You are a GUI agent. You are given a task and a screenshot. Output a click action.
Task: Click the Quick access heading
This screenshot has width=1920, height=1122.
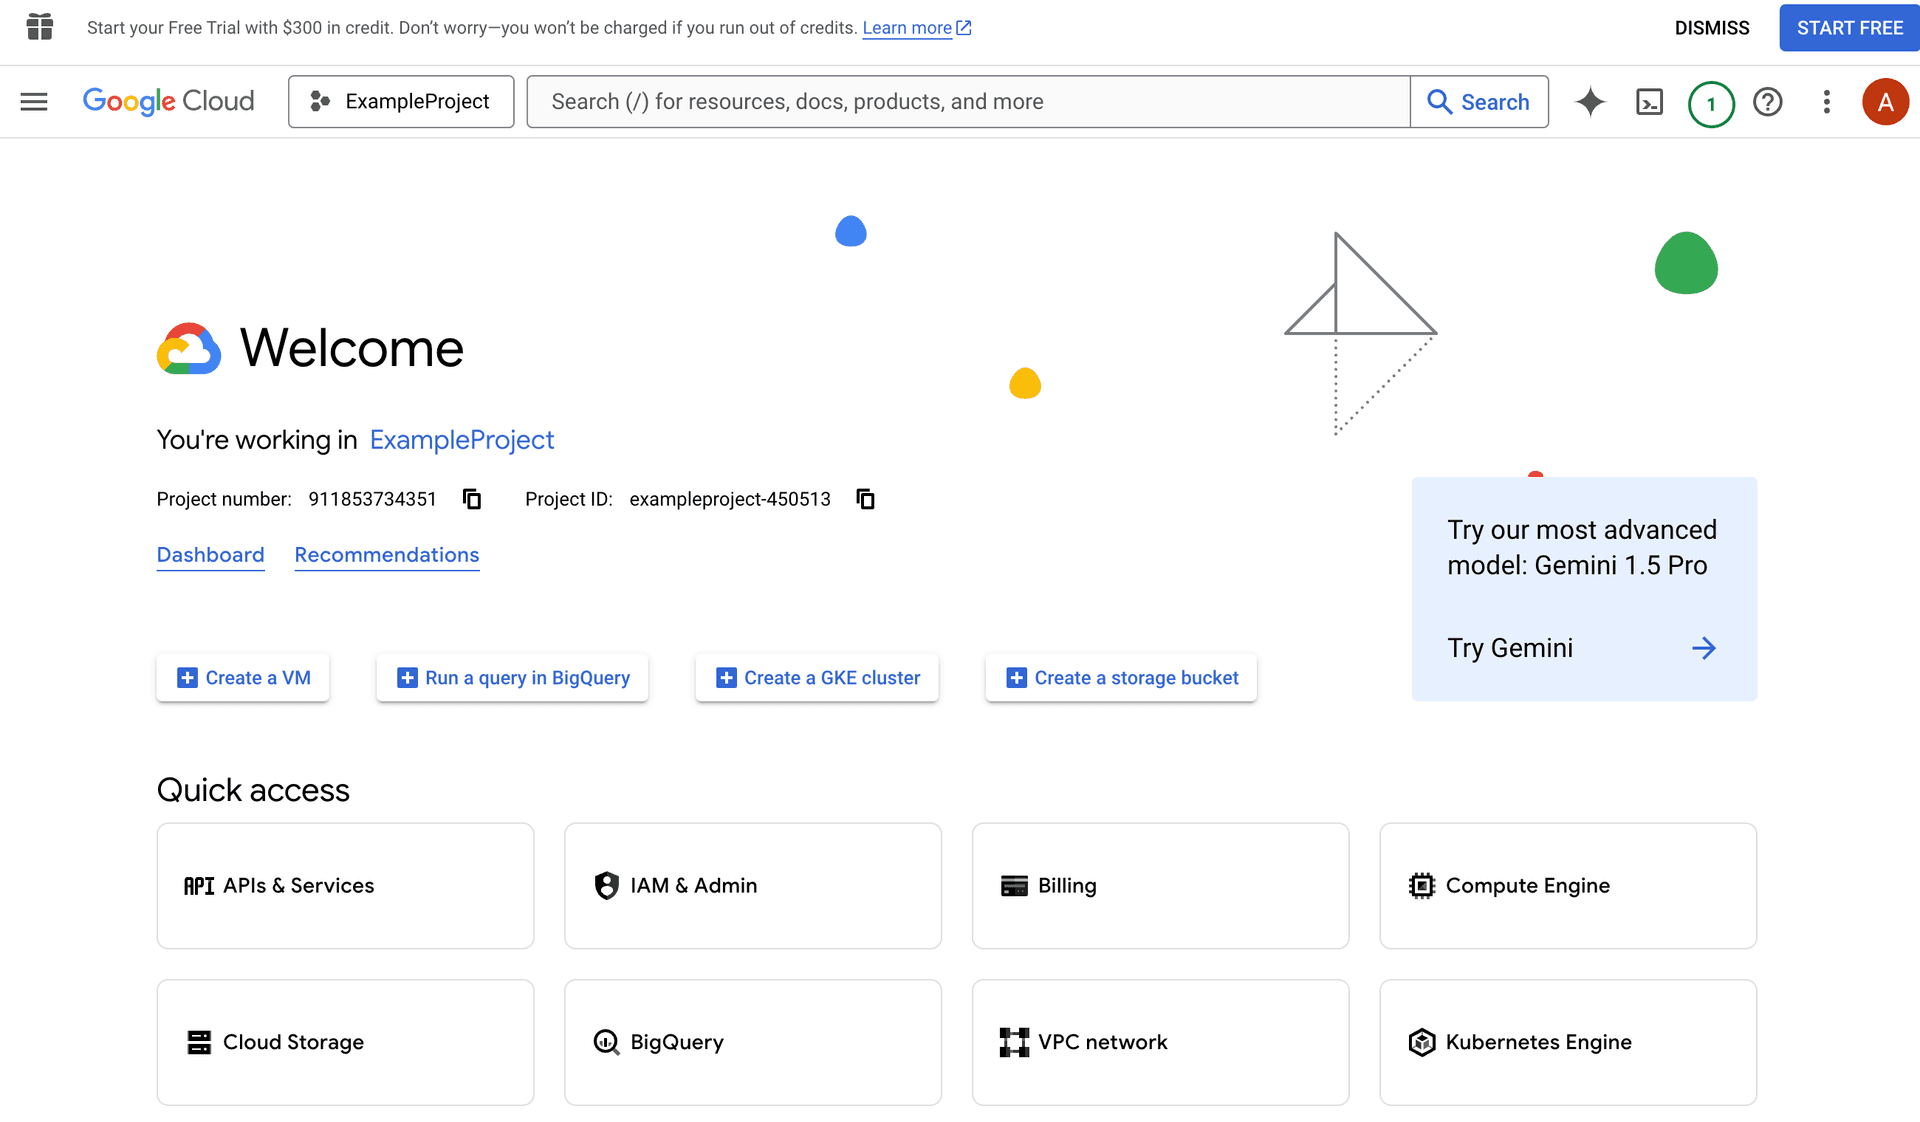tap(253, 790)
